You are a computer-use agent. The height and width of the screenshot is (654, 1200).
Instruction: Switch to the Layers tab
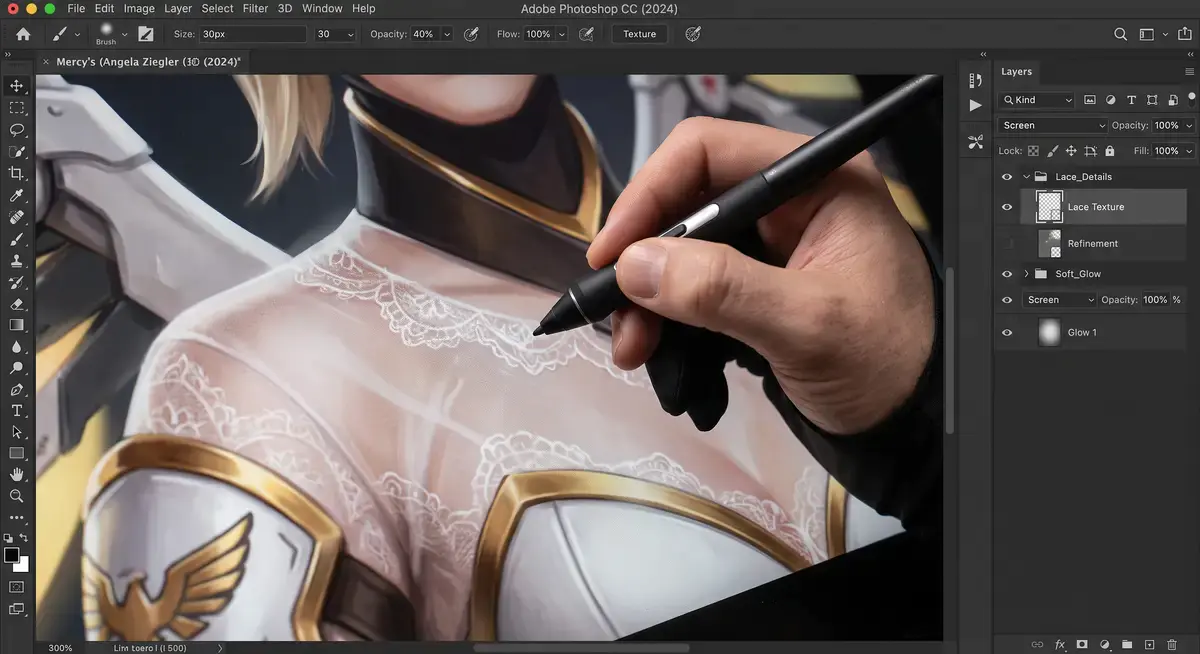(1016, 72)
